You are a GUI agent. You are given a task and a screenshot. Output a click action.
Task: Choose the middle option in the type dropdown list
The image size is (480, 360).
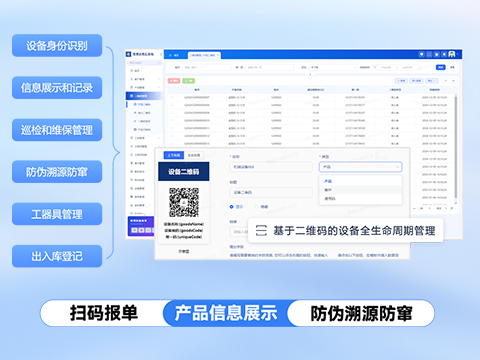(x=360, y=190)
